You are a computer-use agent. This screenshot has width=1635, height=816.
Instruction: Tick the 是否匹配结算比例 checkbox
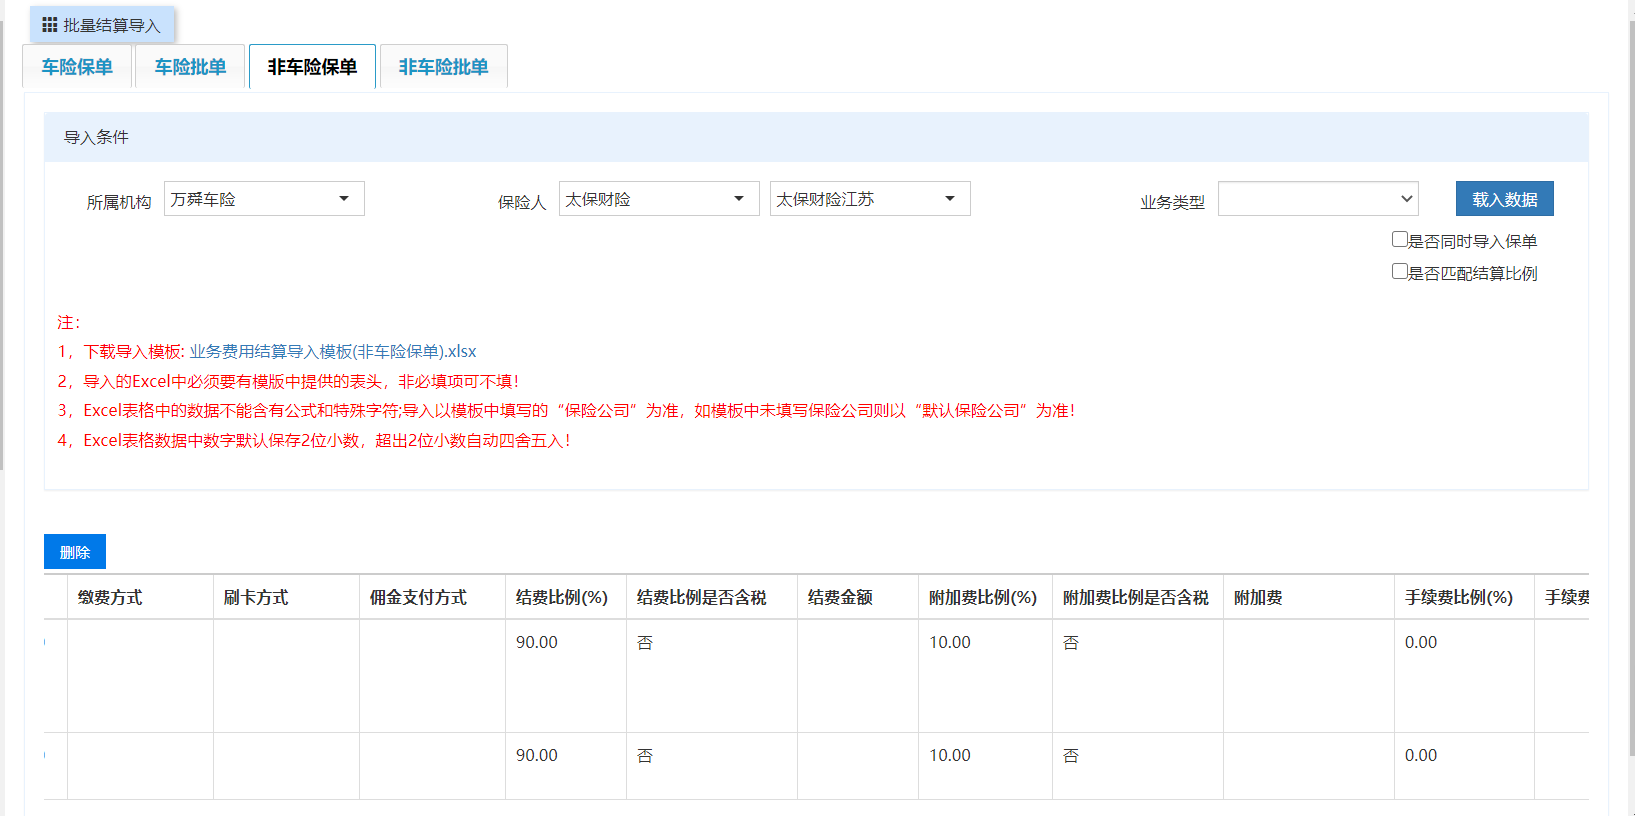[1400, 272]
